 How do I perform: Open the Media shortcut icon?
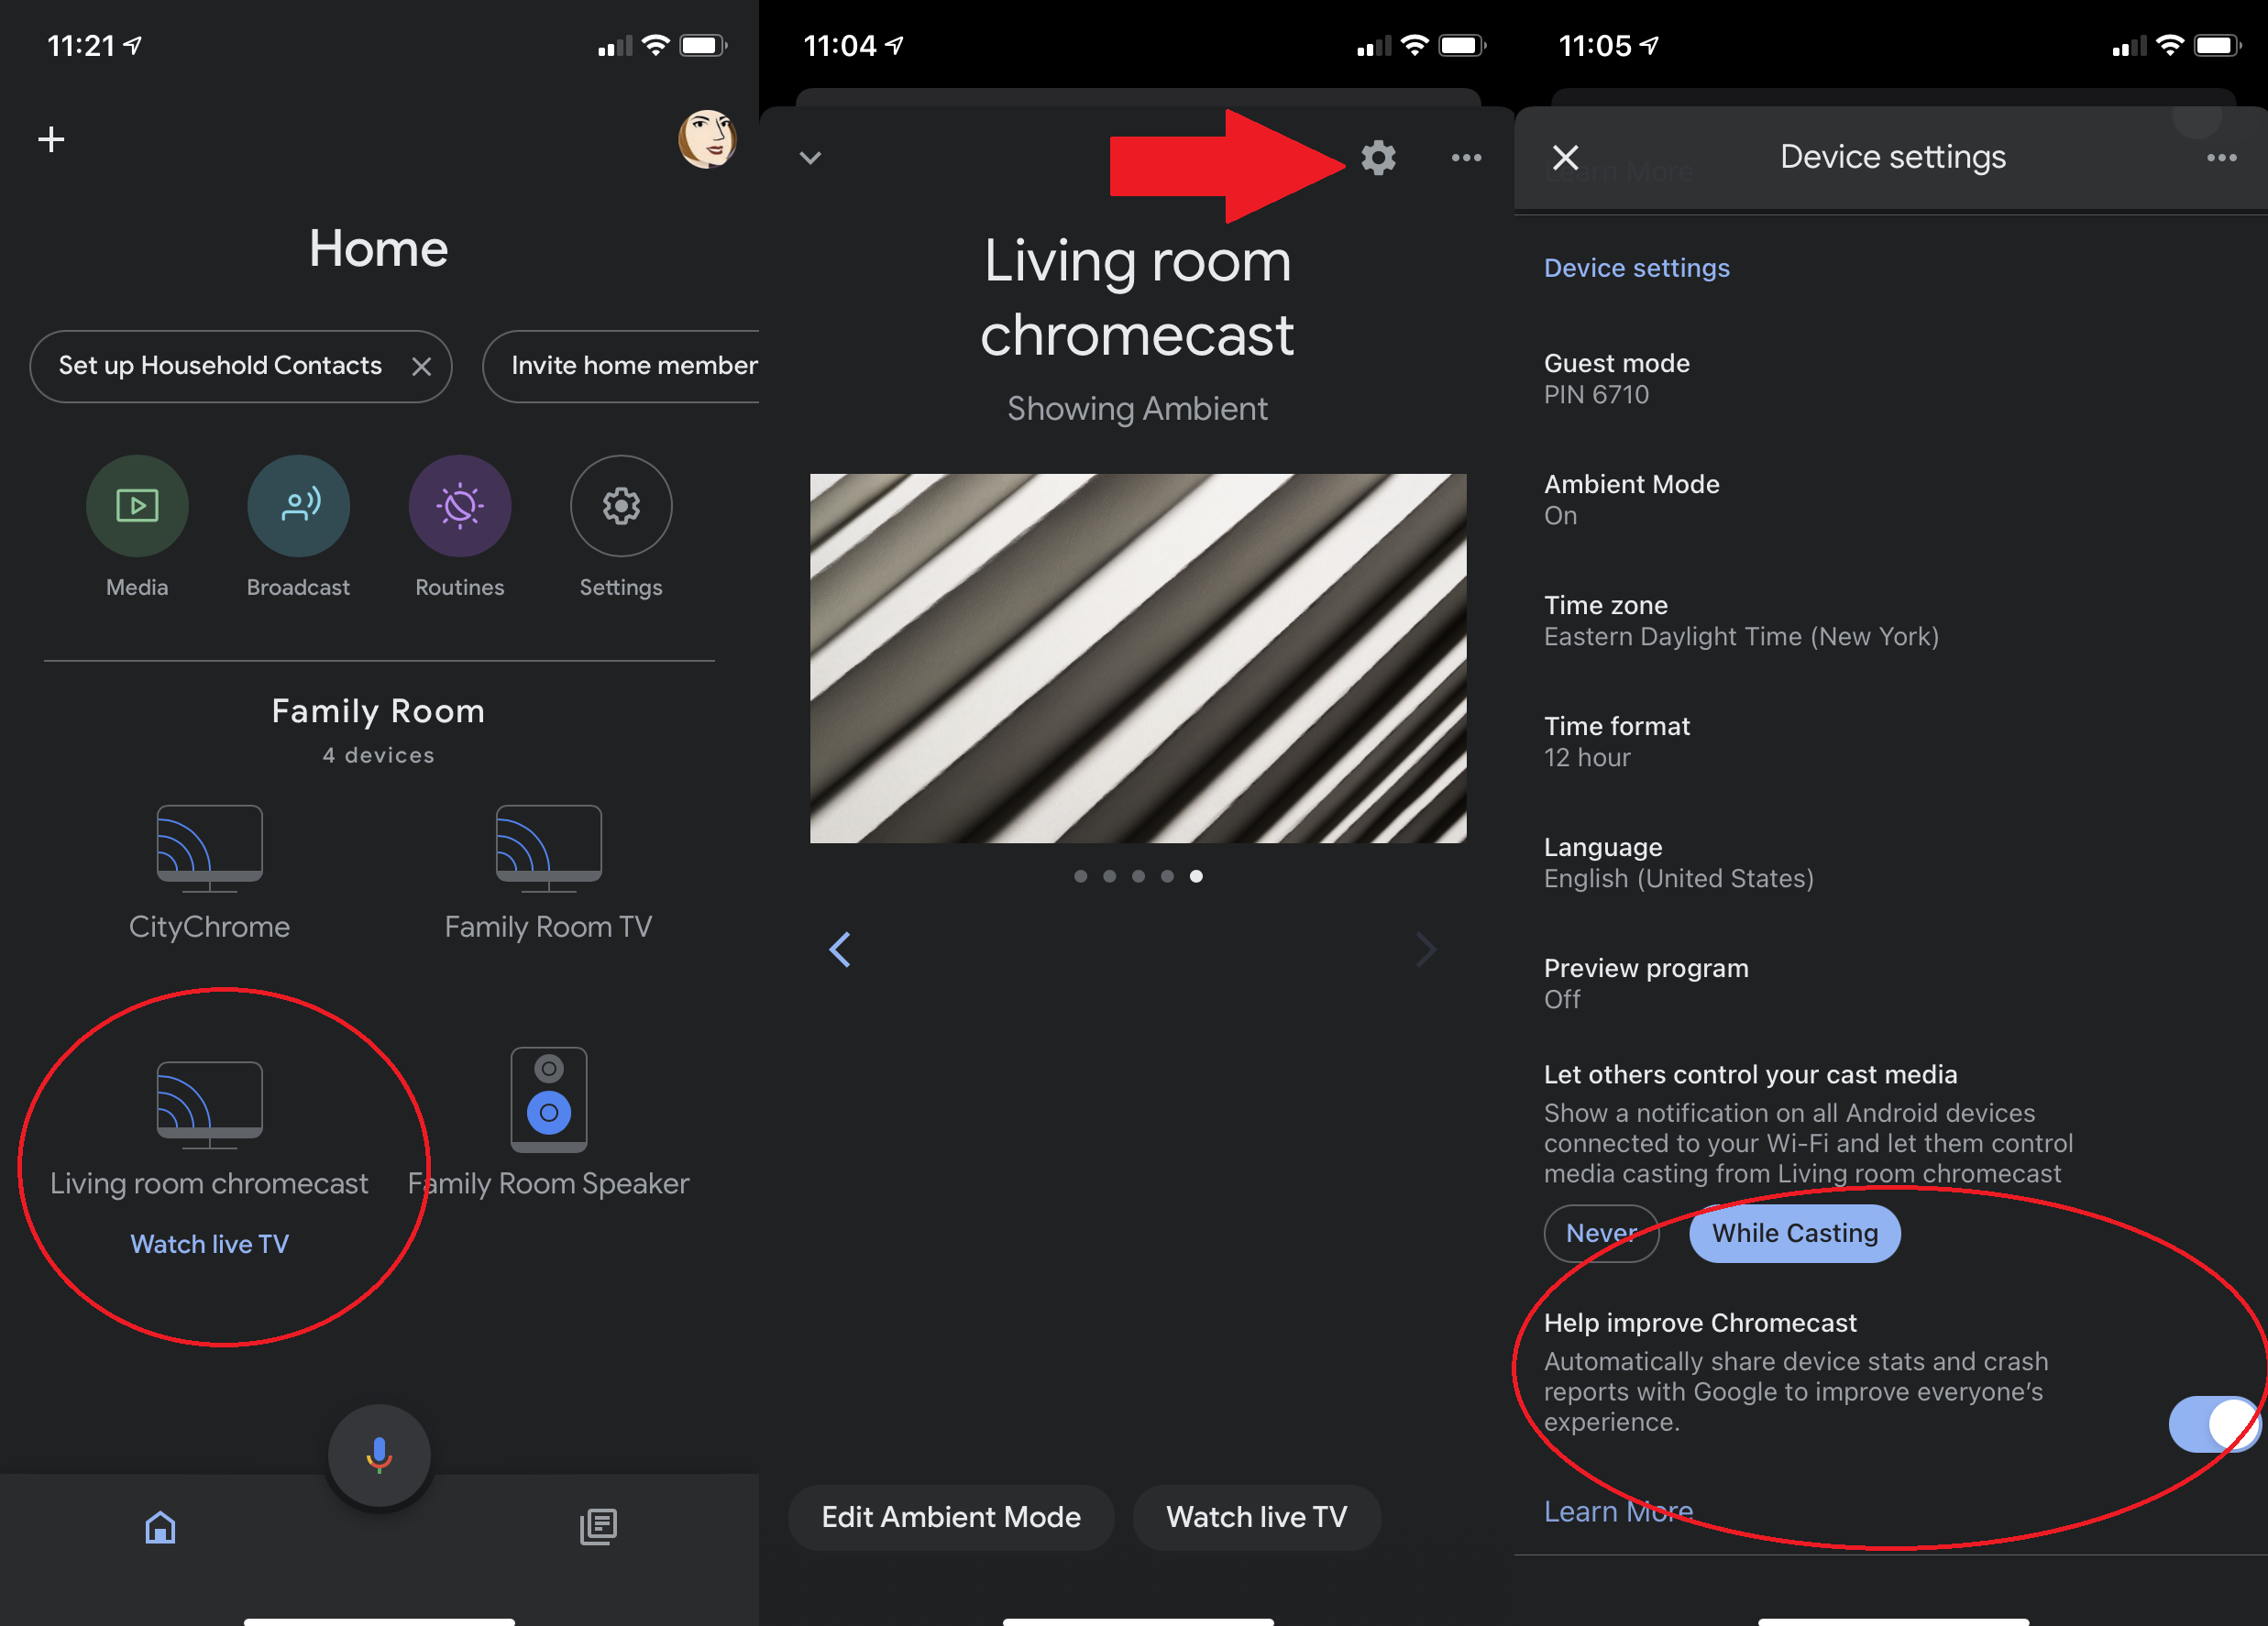137,506
